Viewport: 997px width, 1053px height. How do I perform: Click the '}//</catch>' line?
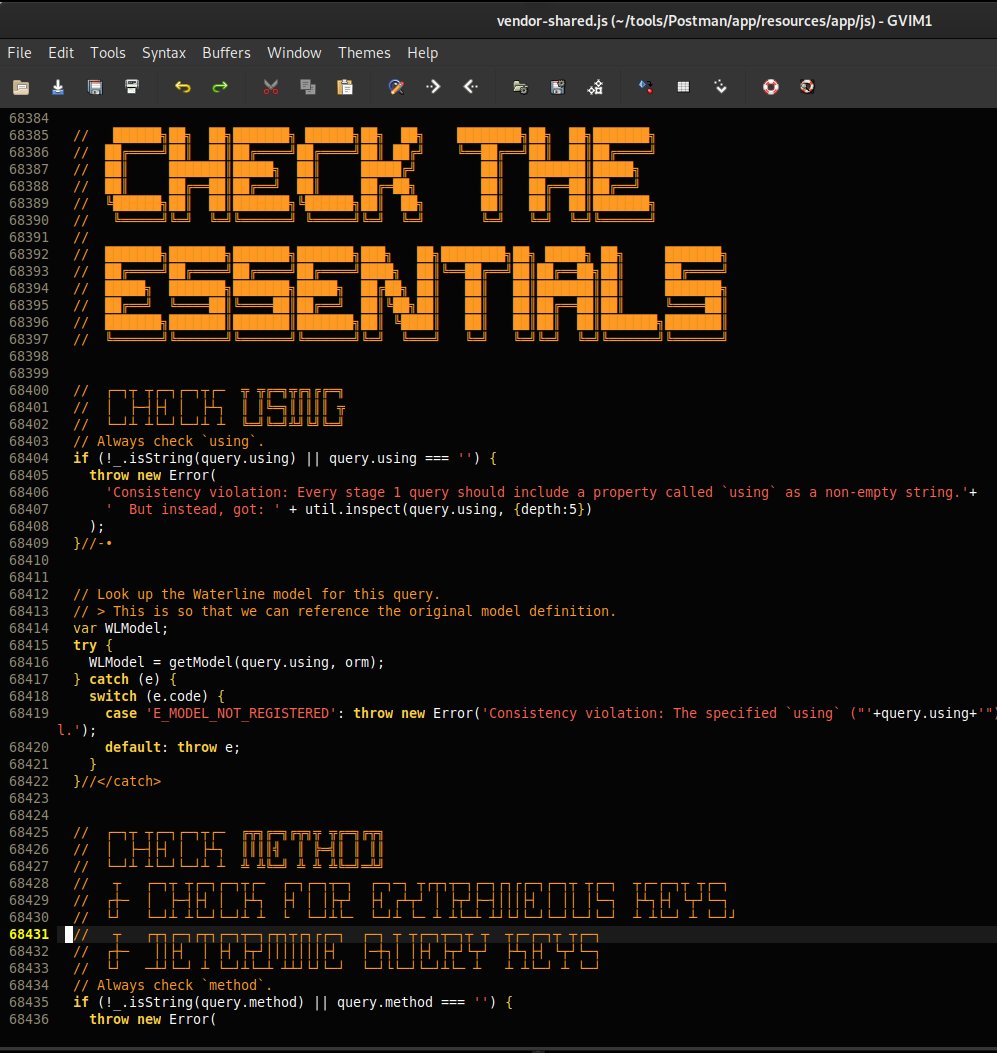[117, 781]
